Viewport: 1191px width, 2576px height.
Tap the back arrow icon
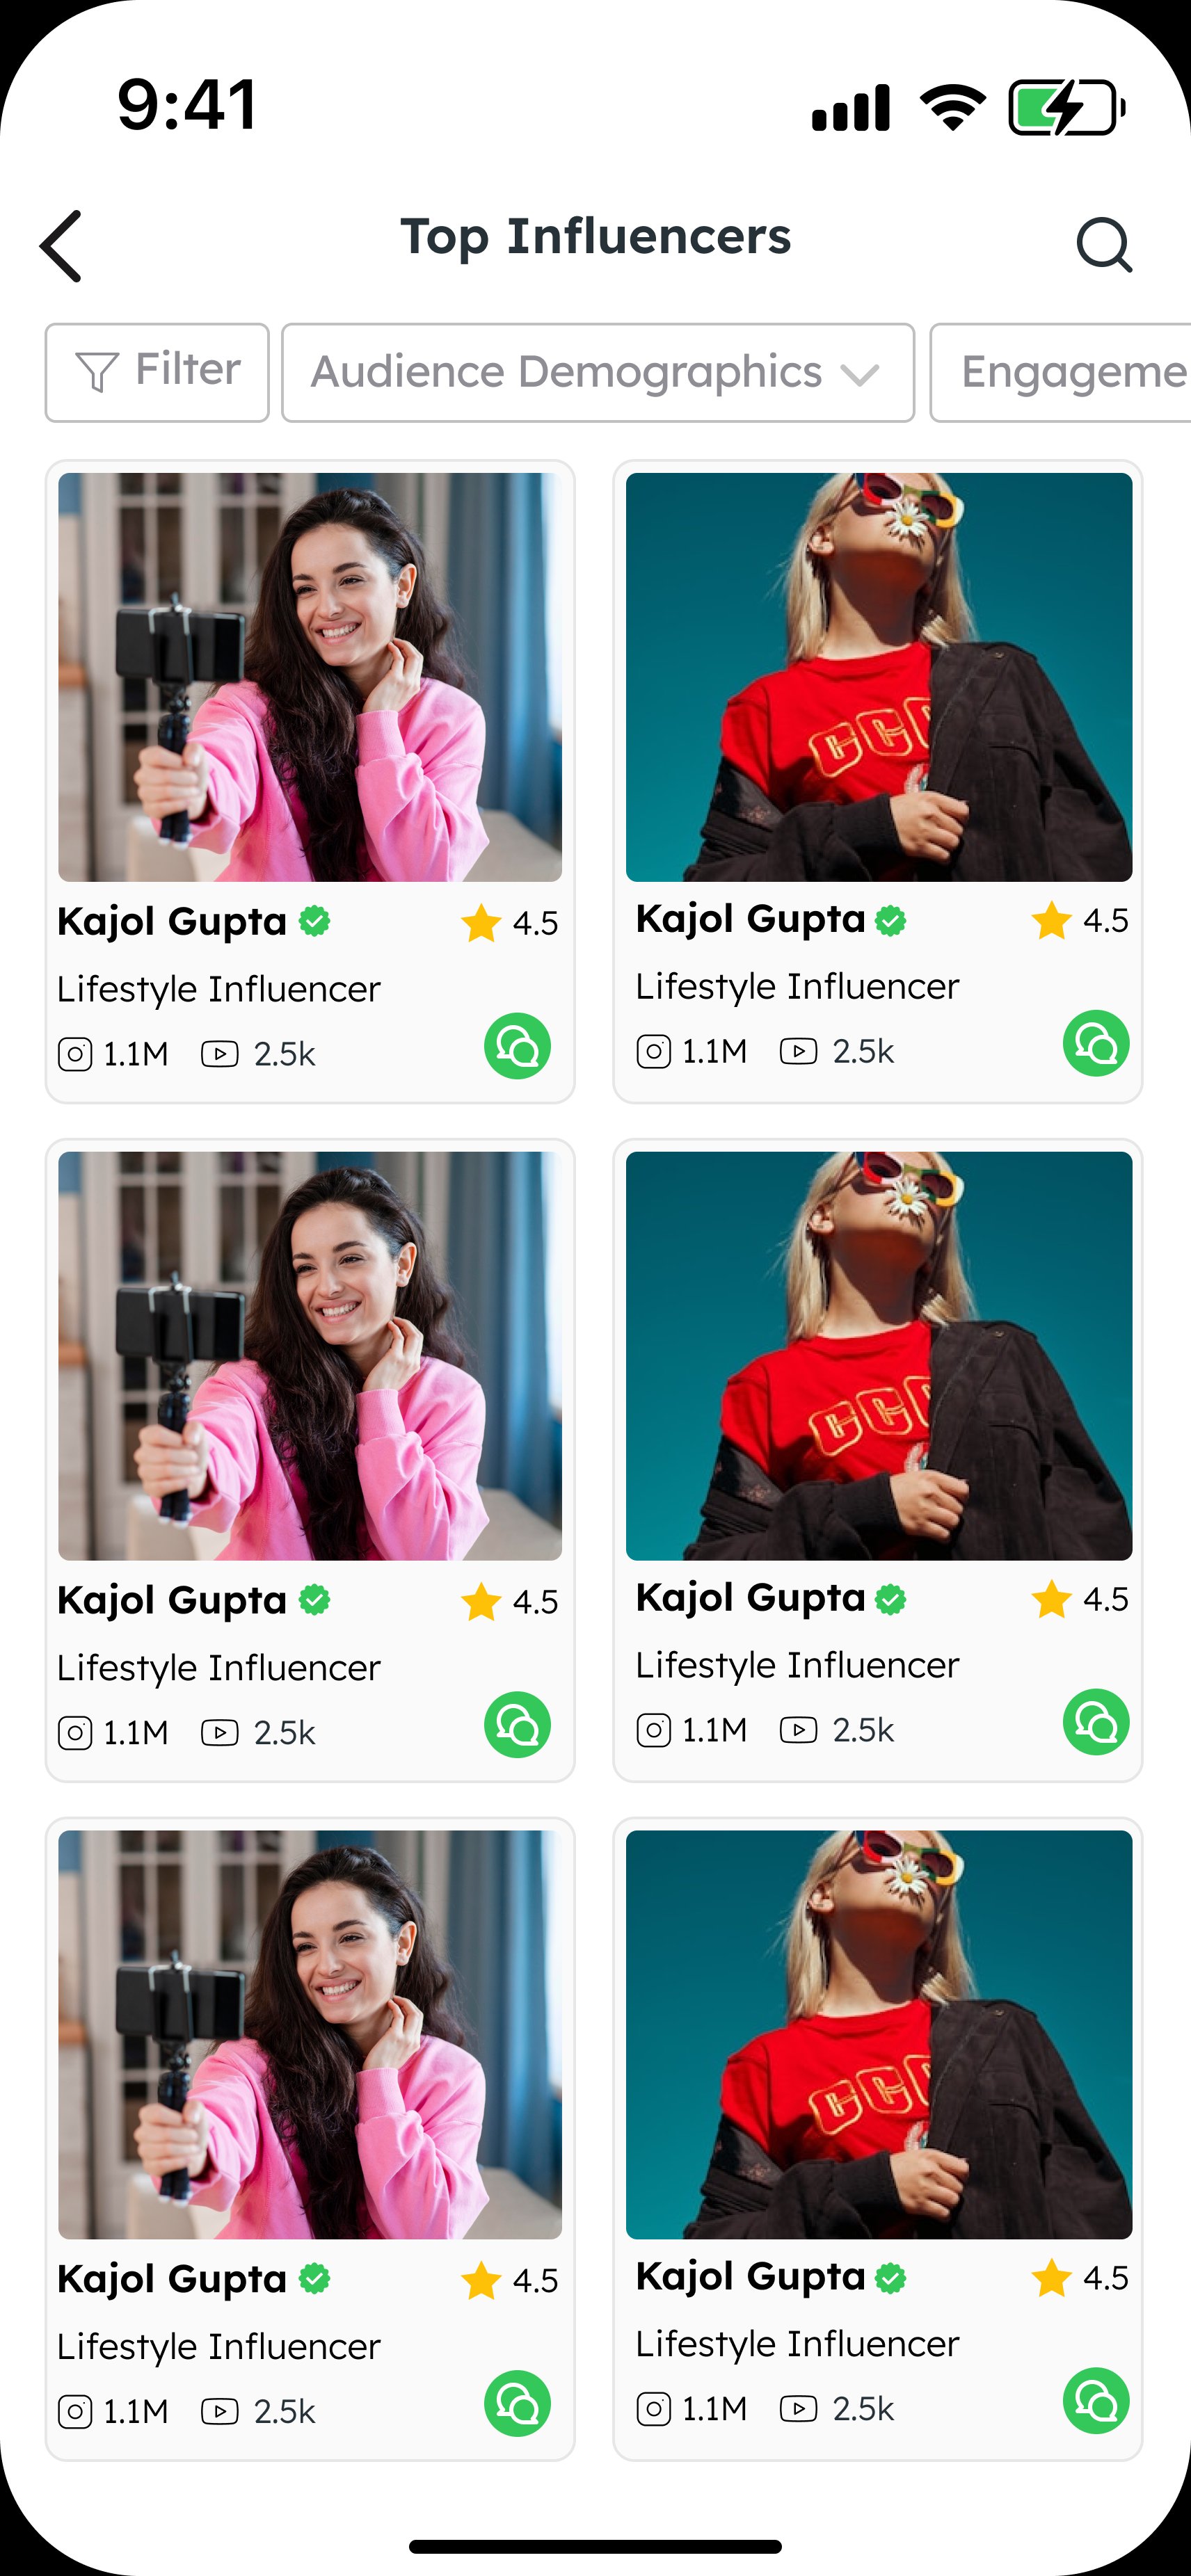(60, 246)
